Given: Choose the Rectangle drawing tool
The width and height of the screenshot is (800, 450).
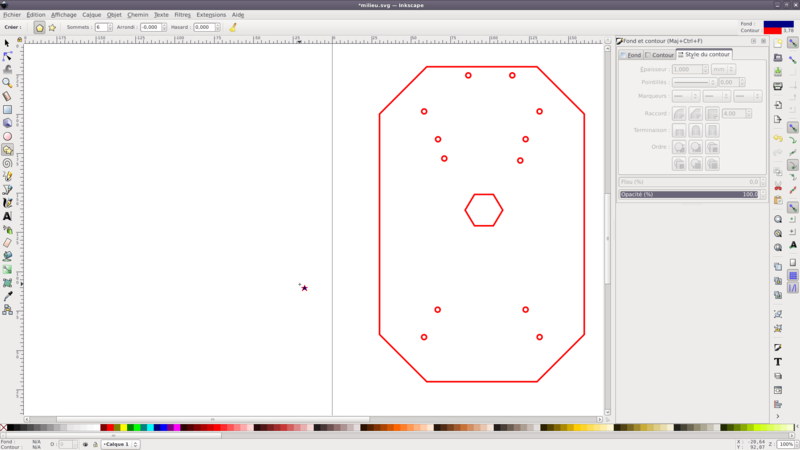Looking at the screenshot, I should (x=7, y=110).
